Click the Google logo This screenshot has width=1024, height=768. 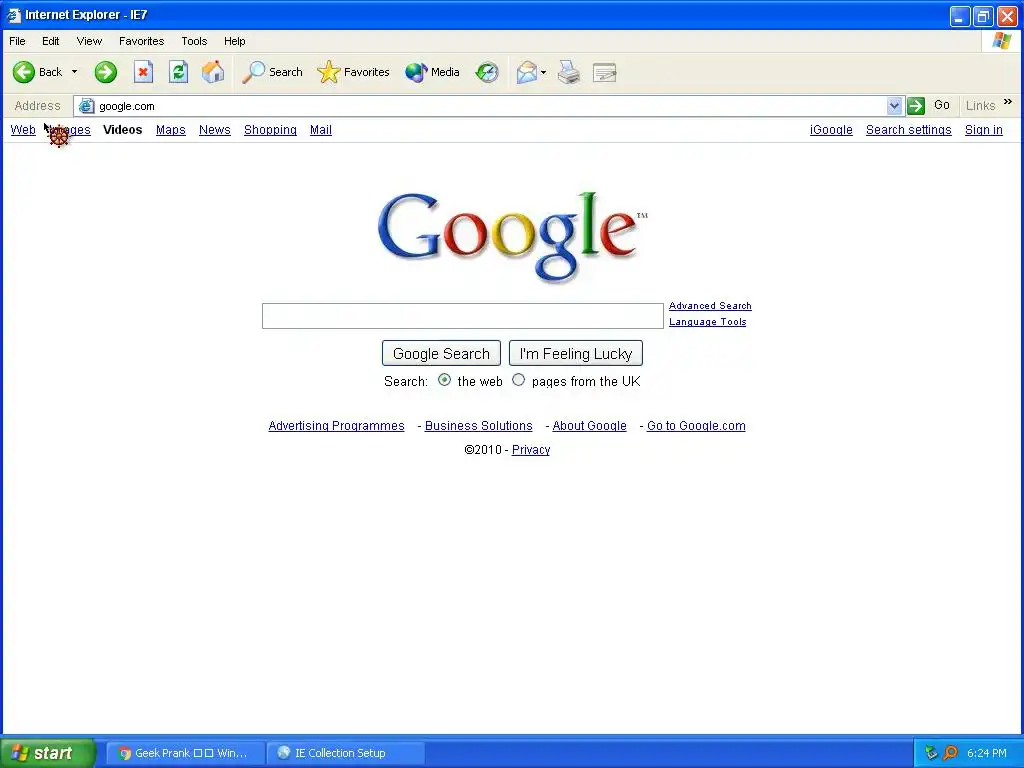pyautogui.click(x=513, y=236)
